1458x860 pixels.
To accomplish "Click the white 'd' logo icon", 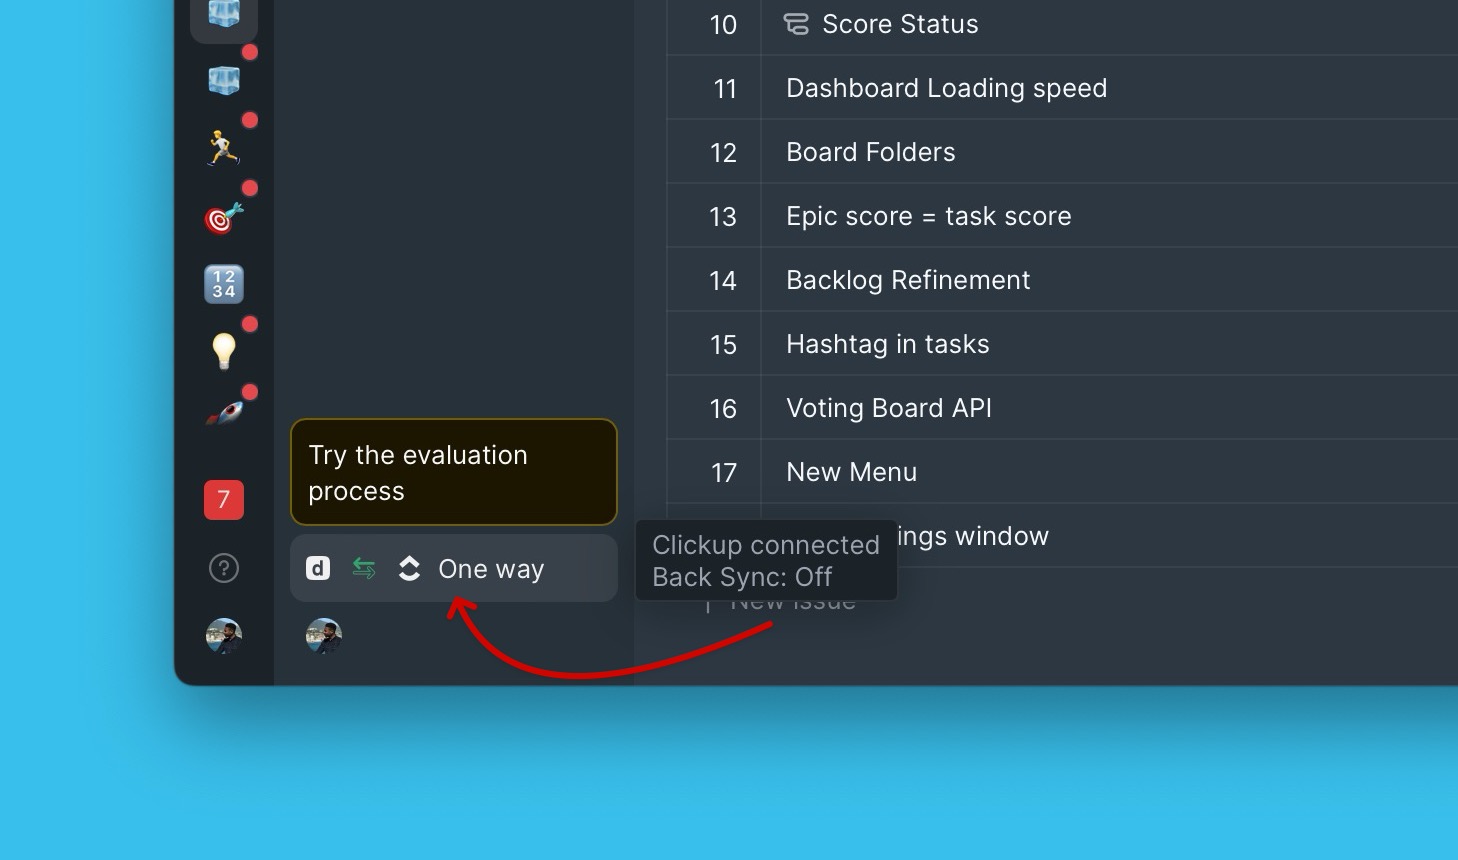I will click(318, 568).
